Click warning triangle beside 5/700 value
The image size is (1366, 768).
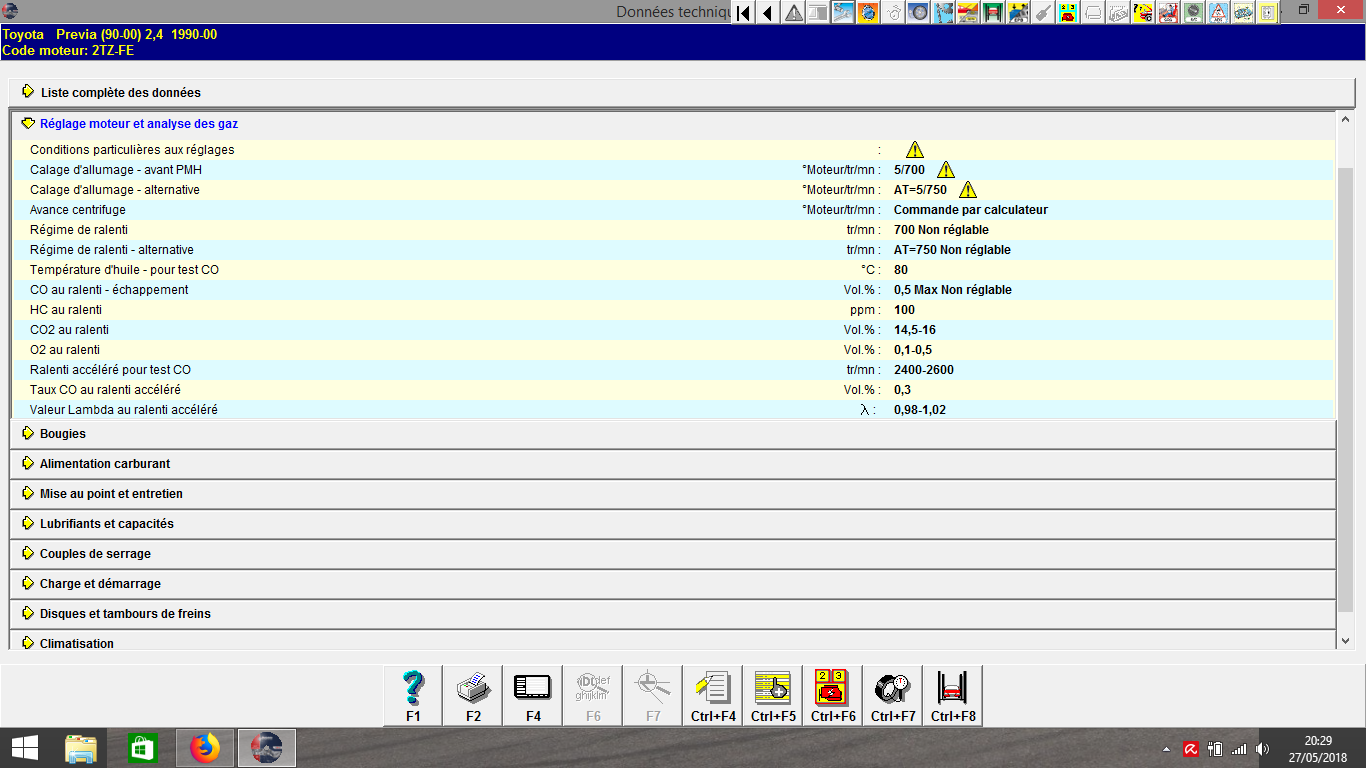946,170
